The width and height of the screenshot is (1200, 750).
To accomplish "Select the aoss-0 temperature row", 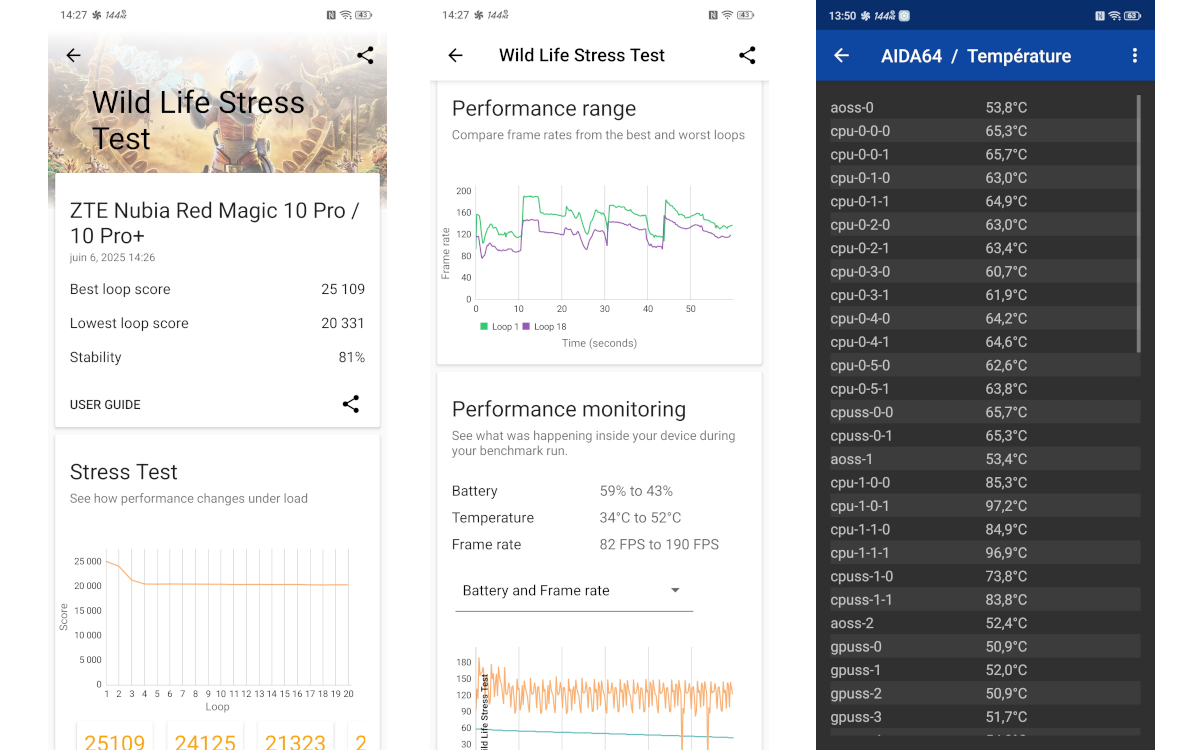I will click(983, 107).
